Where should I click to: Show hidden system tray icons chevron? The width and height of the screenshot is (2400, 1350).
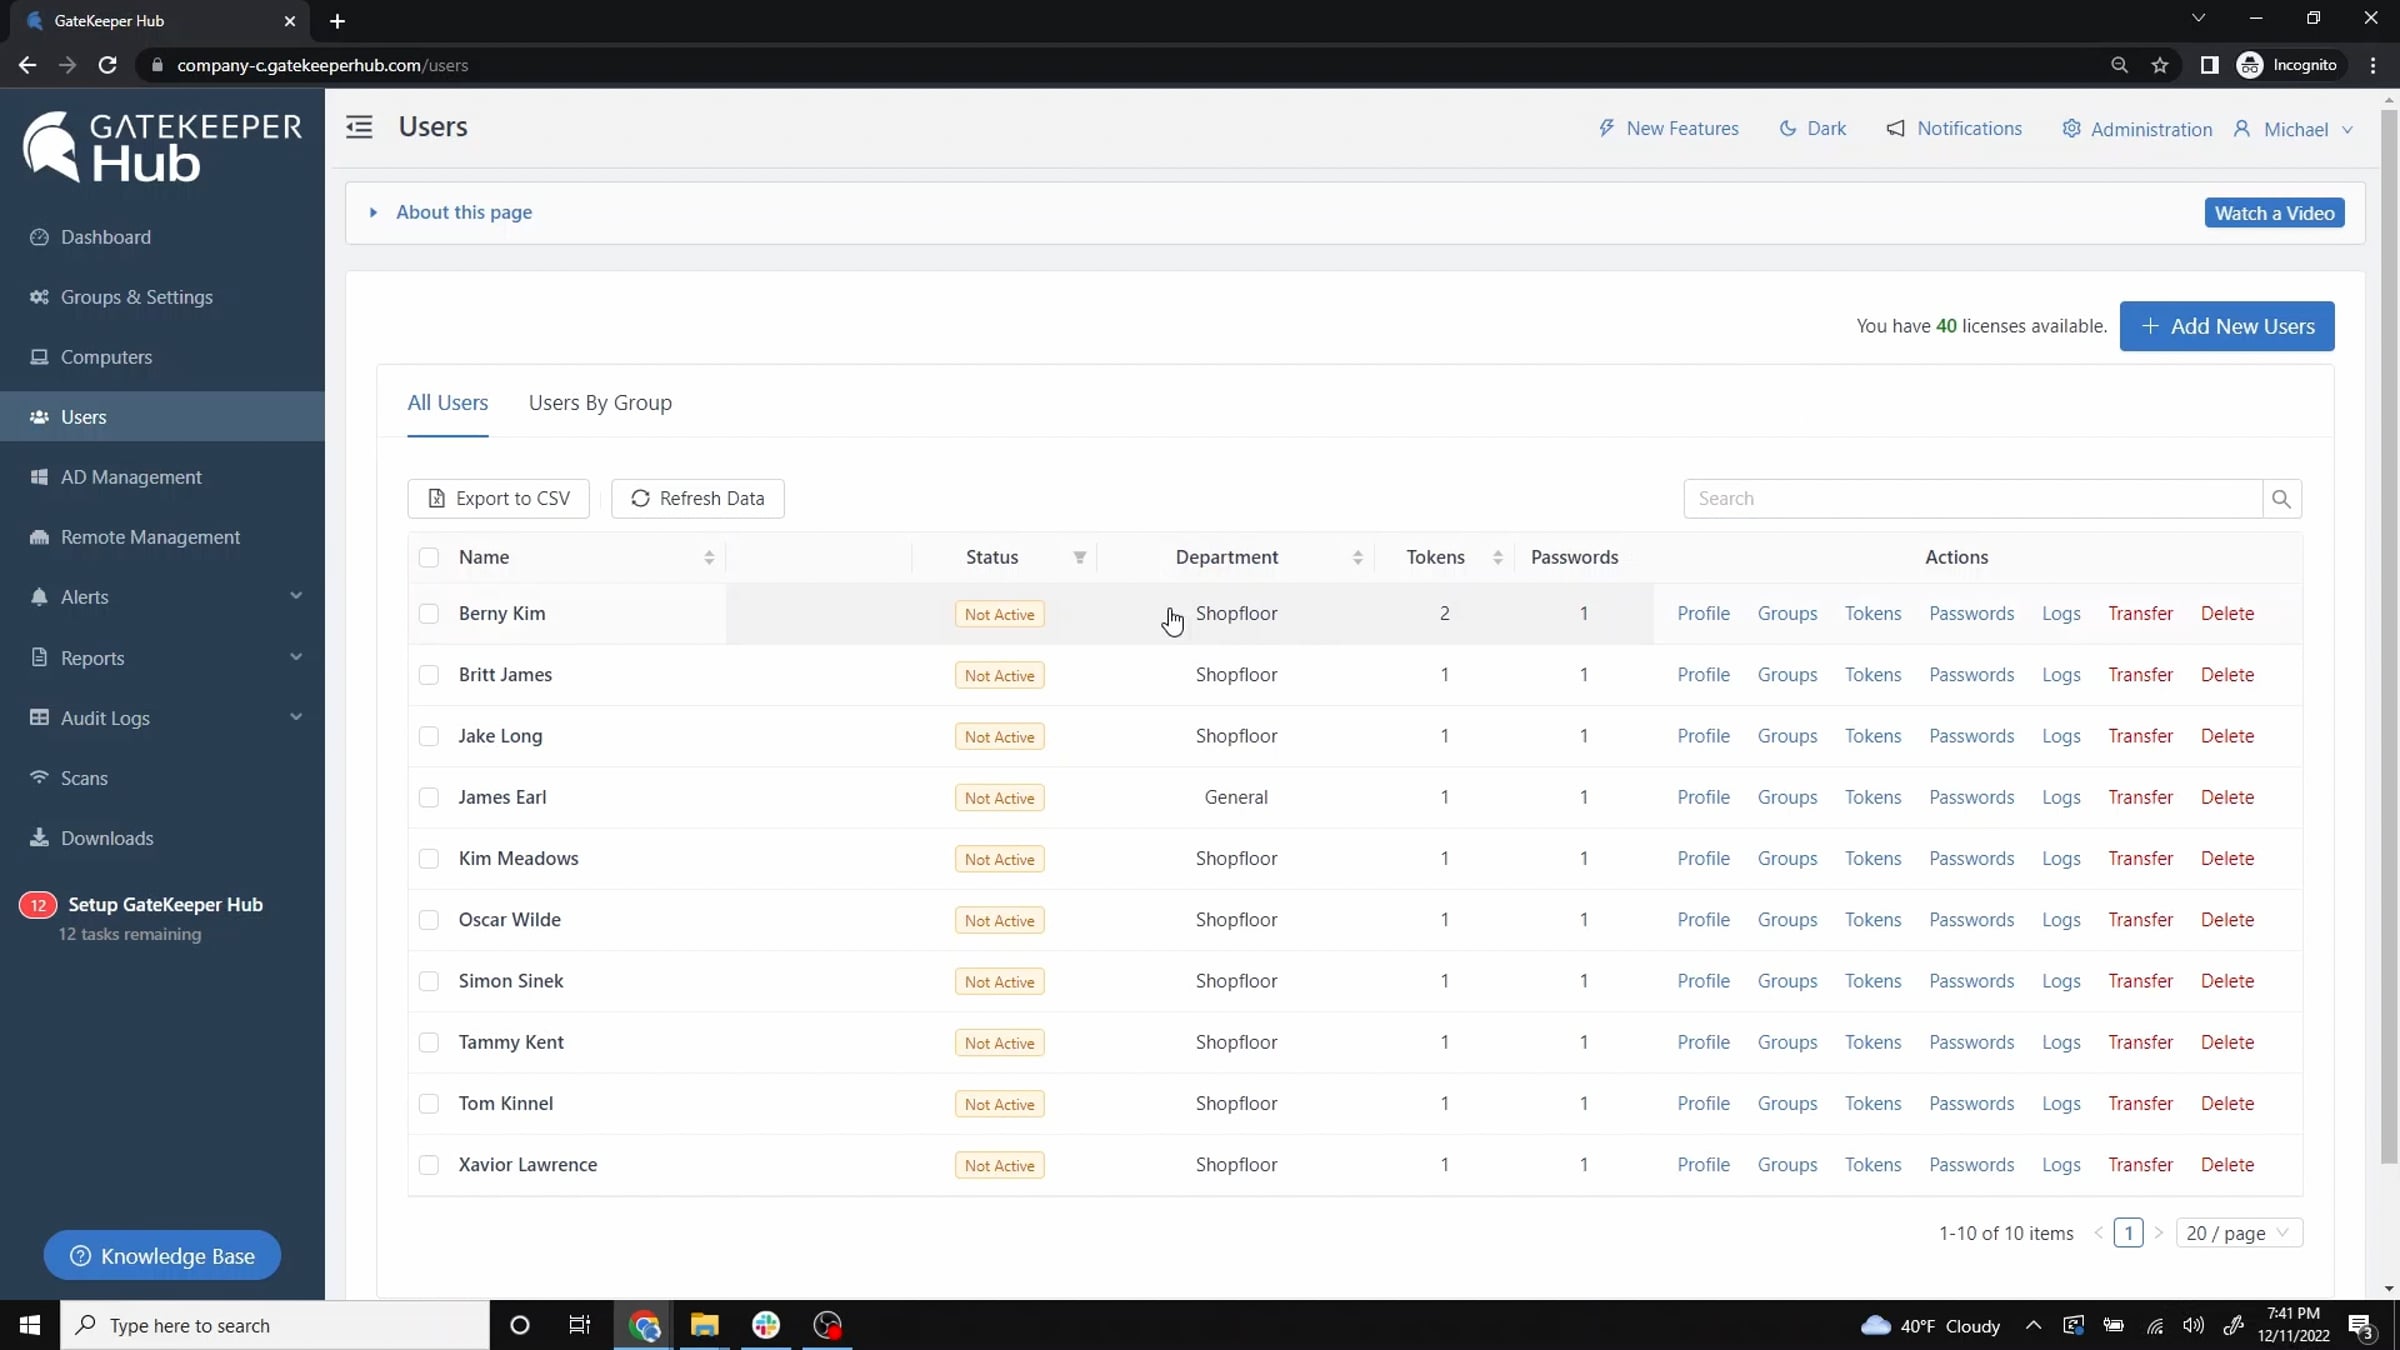pos(2033,1325)
